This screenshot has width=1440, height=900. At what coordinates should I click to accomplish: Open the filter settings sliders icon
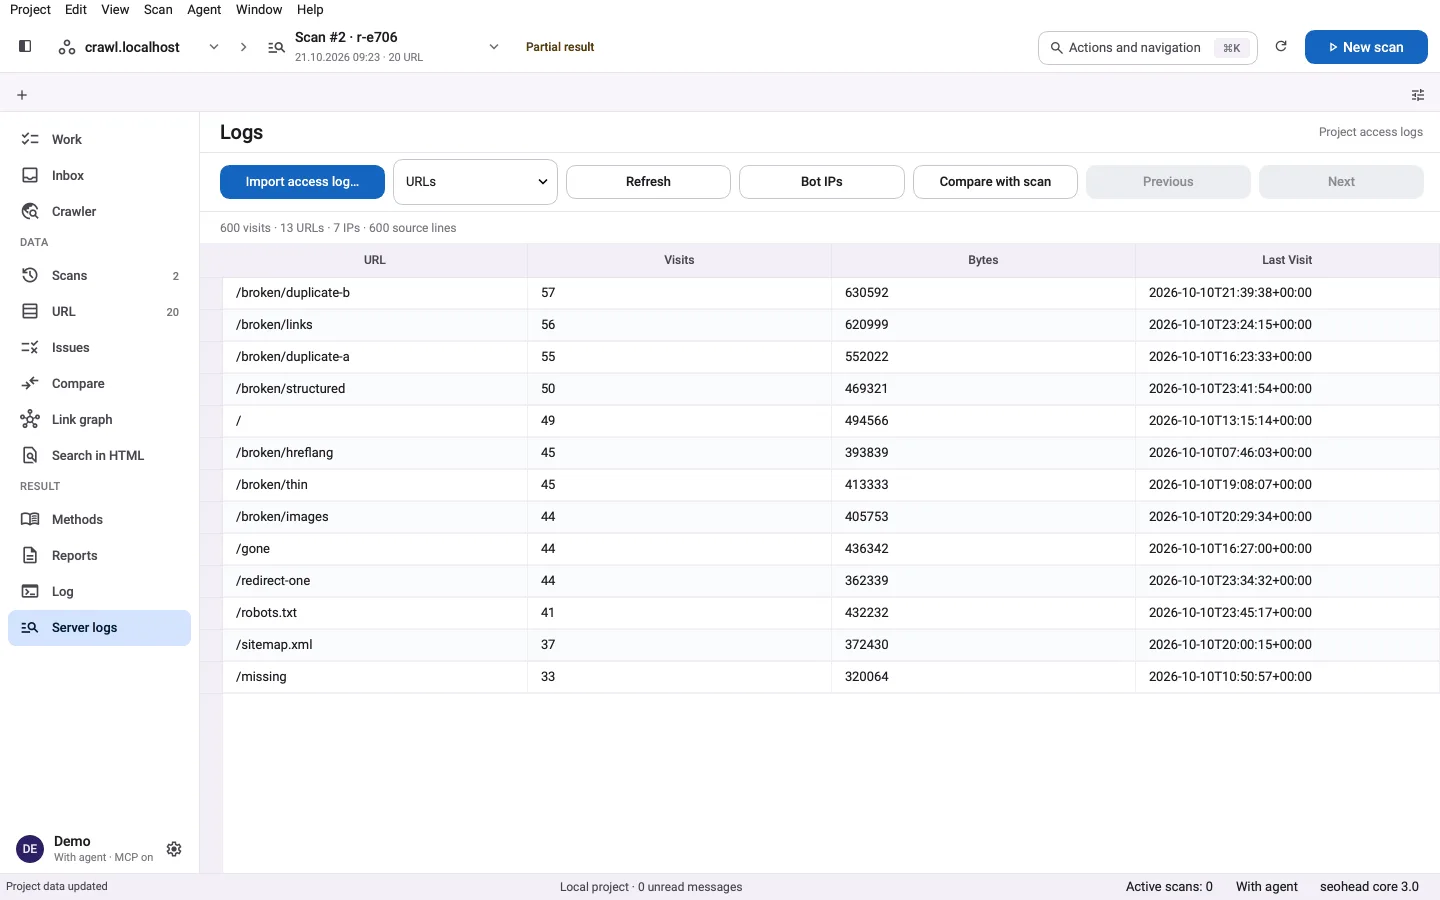1418,95
